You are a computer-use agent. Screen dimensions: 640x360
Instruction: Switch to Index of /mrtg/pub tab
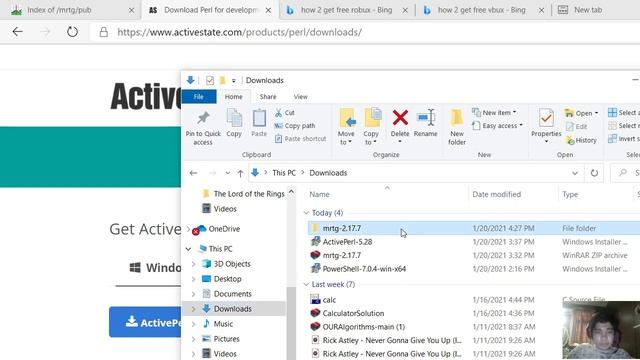[69, 10]
